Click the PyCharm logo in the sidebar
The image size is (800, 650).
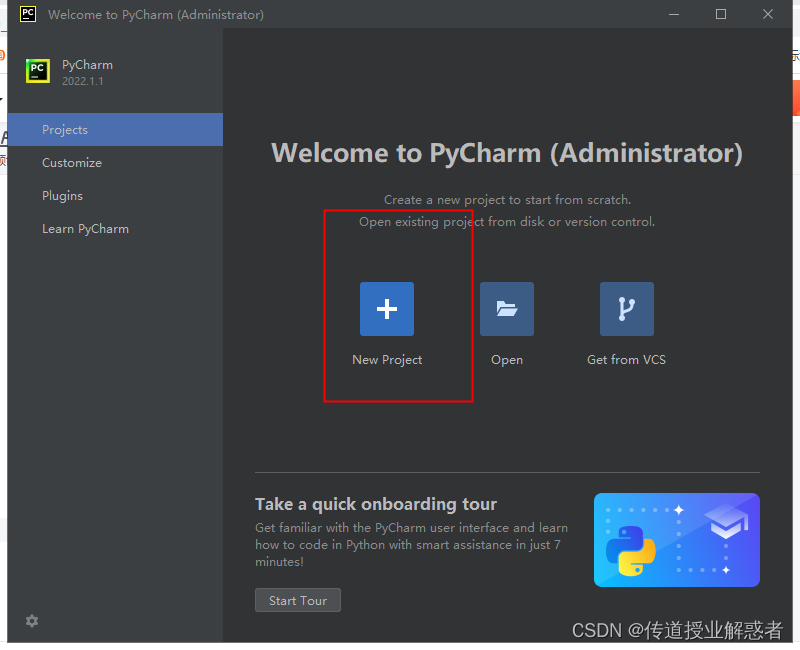point(38,71)
